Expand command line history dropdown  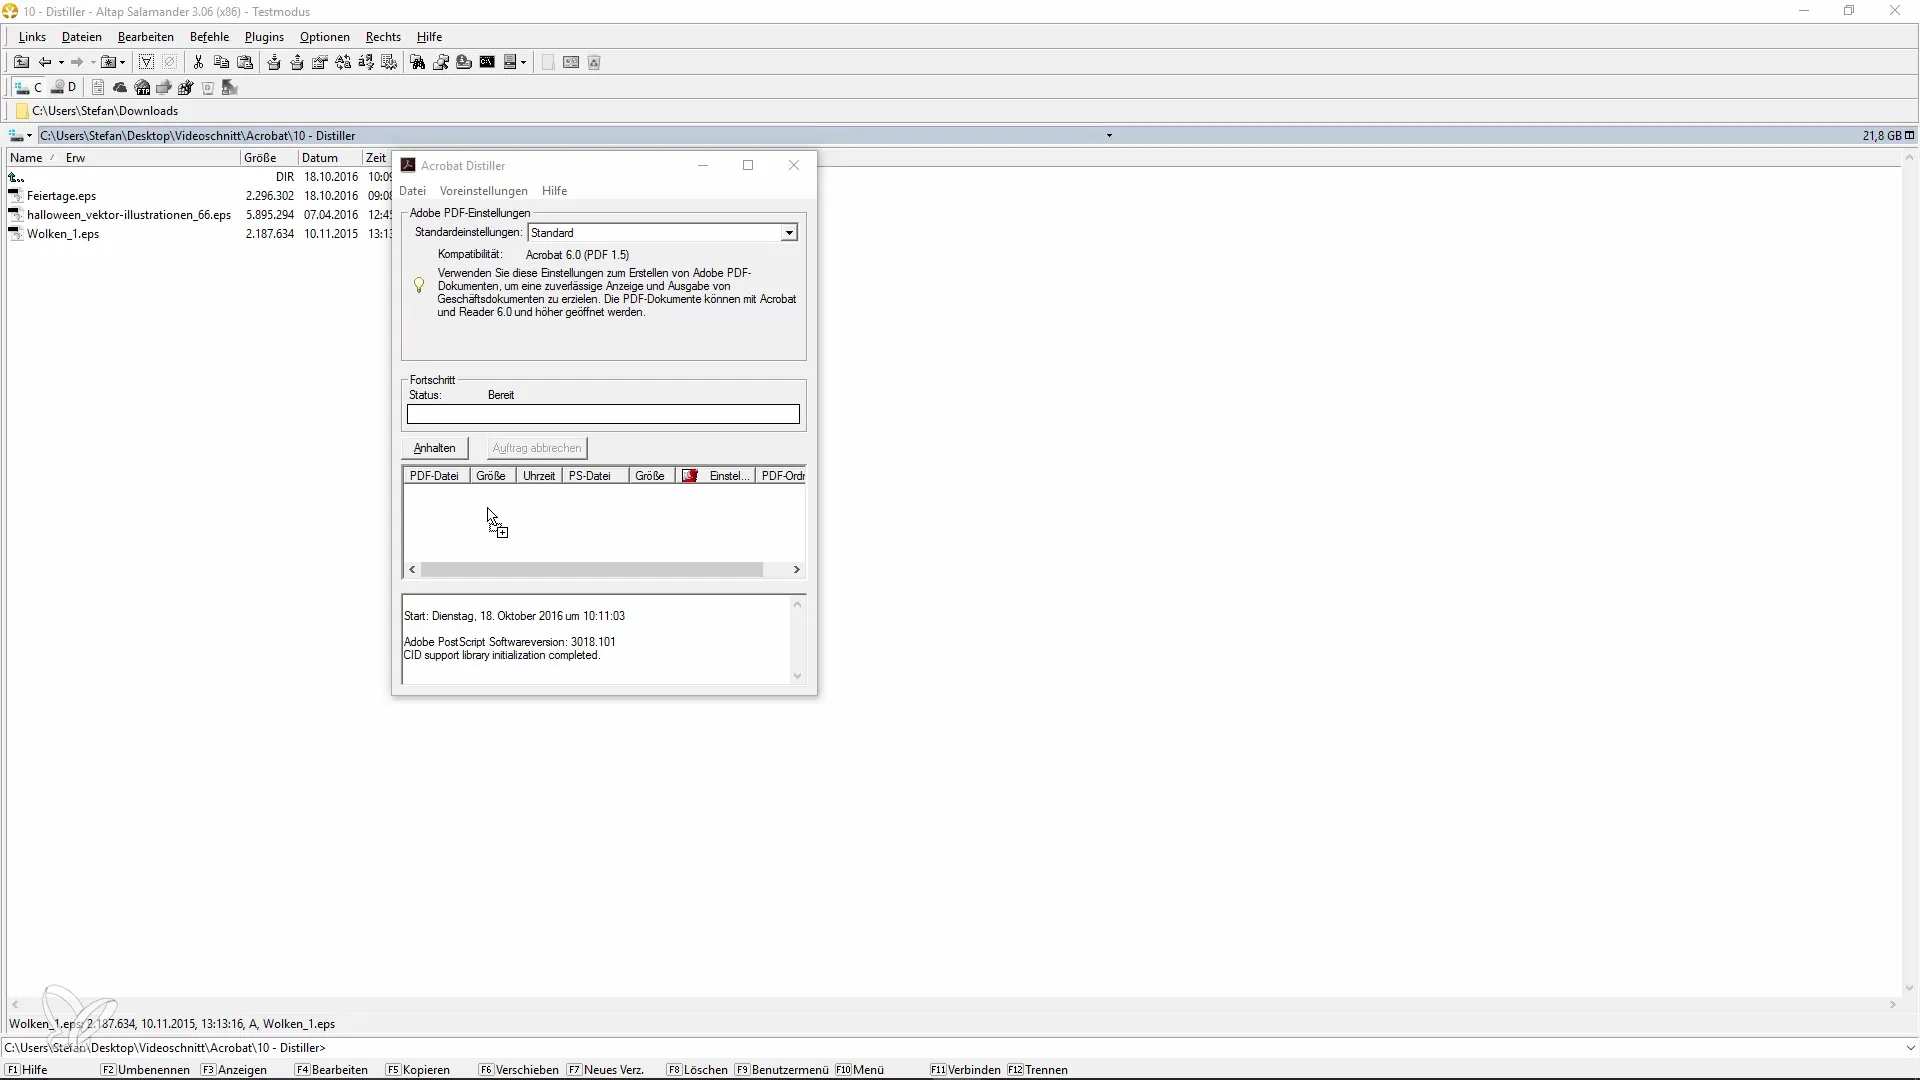(1911, 1048)
